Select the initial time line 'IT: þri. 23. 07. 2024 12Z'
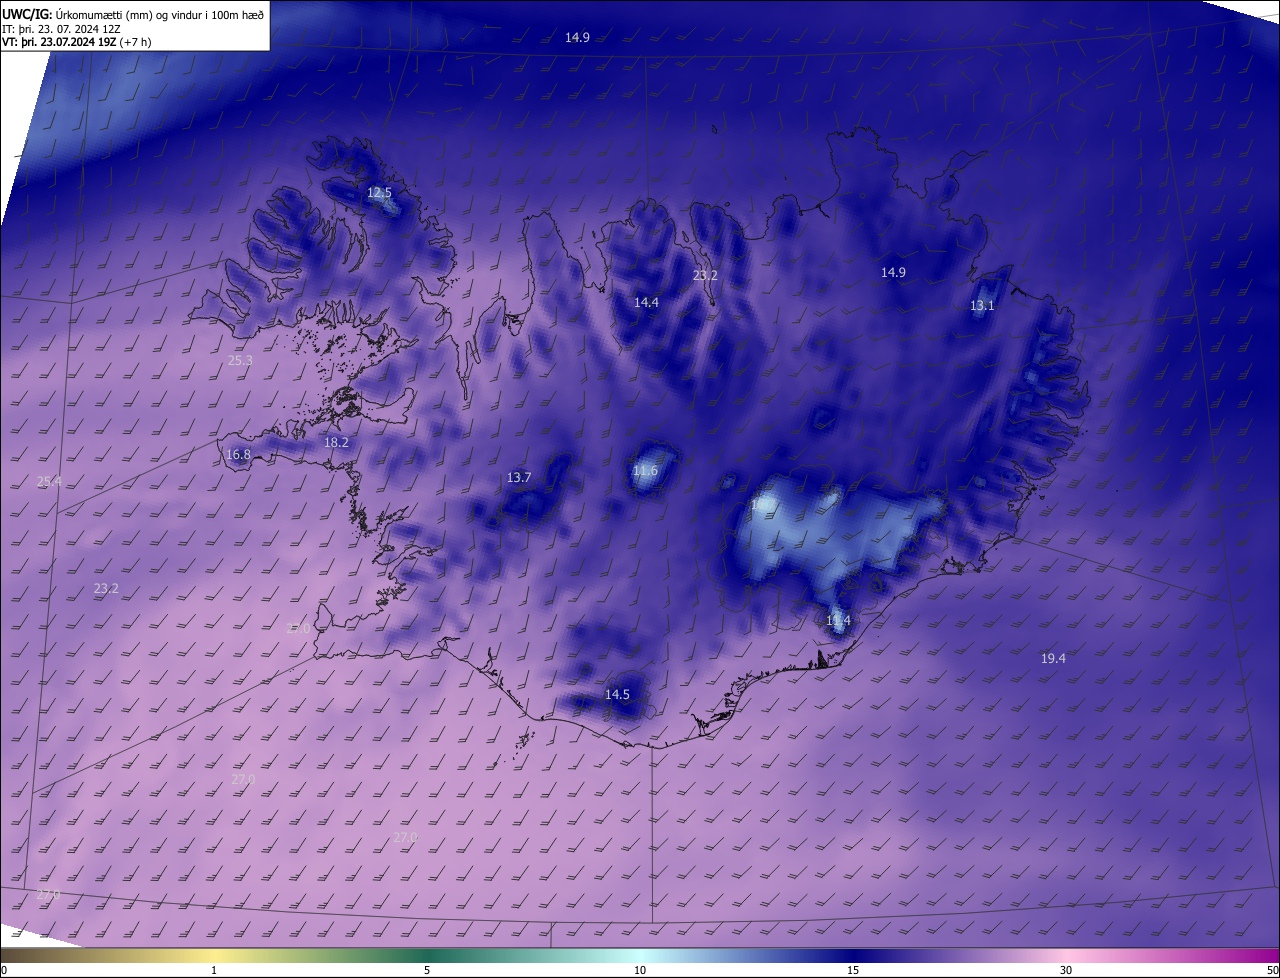This screenshot has height=978, width=1280. point(62,29)
